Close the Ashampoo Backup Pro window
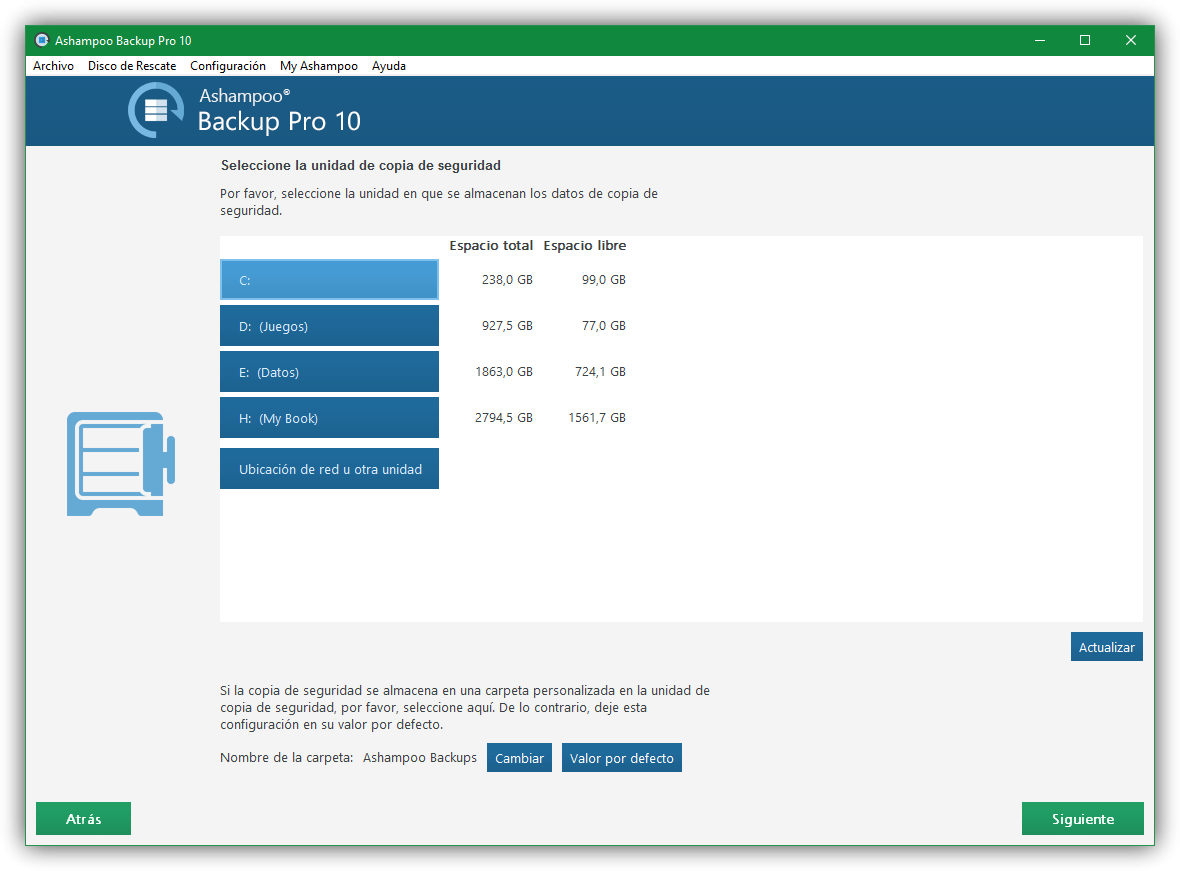Viewport: 1180px width, 871px height. (1130, 40)
